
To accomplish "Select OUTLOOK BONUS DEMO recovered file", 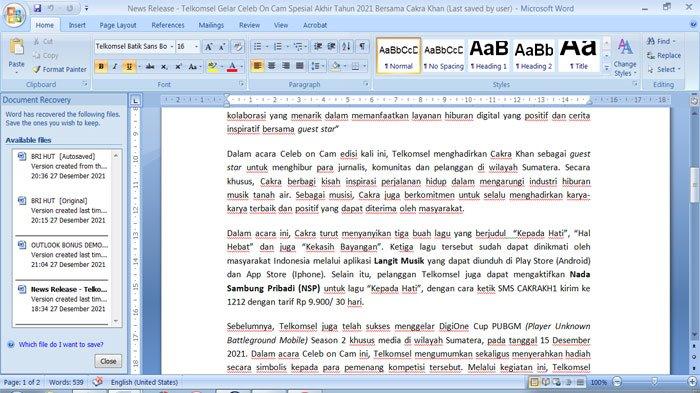I will click(62, 255).
